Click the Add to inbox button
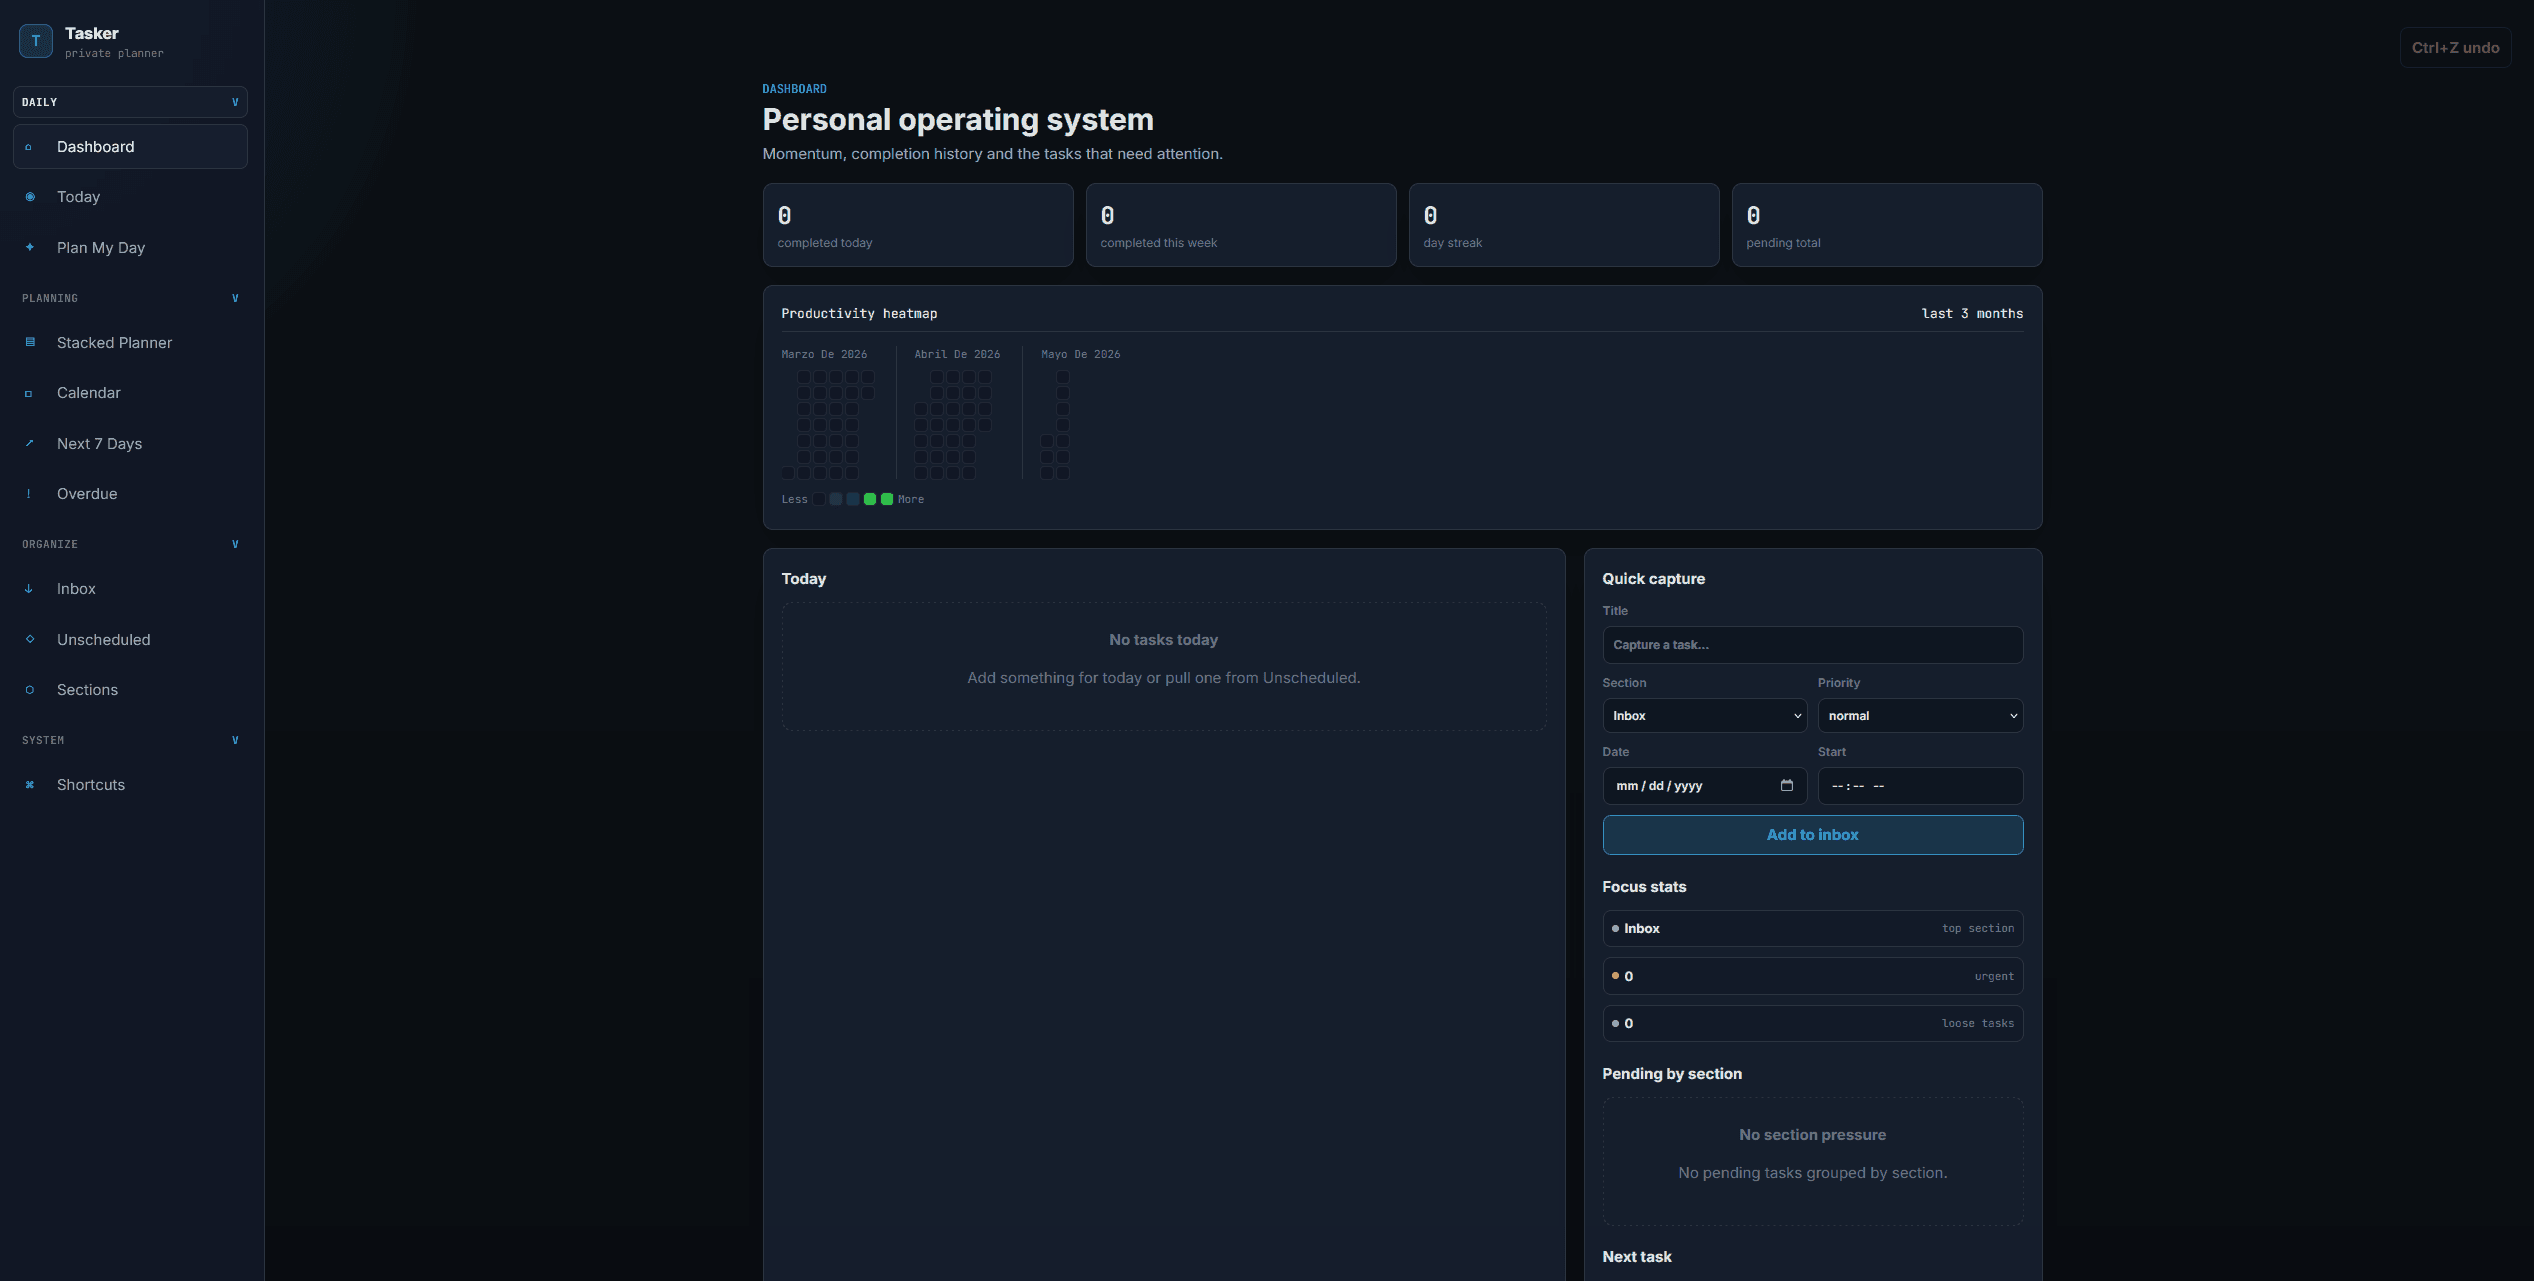This screenshot has width=2534, height=1281. pos(1812,835)
